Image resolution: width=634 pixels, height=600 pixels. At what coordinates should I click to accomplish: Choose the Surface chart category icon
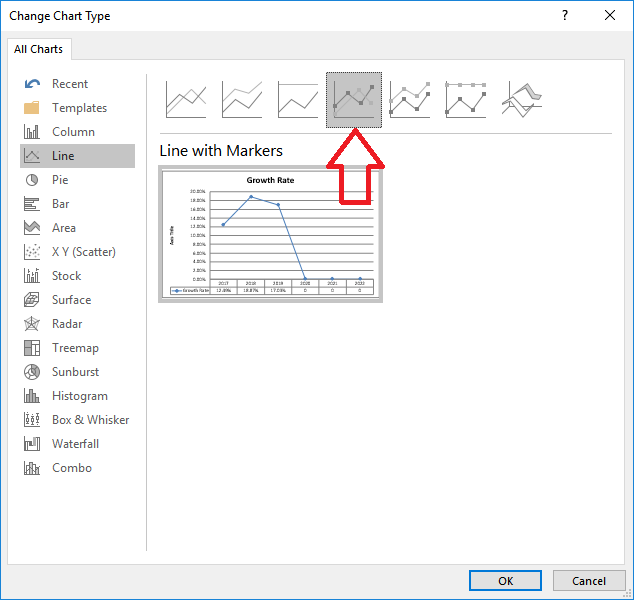coord(32,300)
